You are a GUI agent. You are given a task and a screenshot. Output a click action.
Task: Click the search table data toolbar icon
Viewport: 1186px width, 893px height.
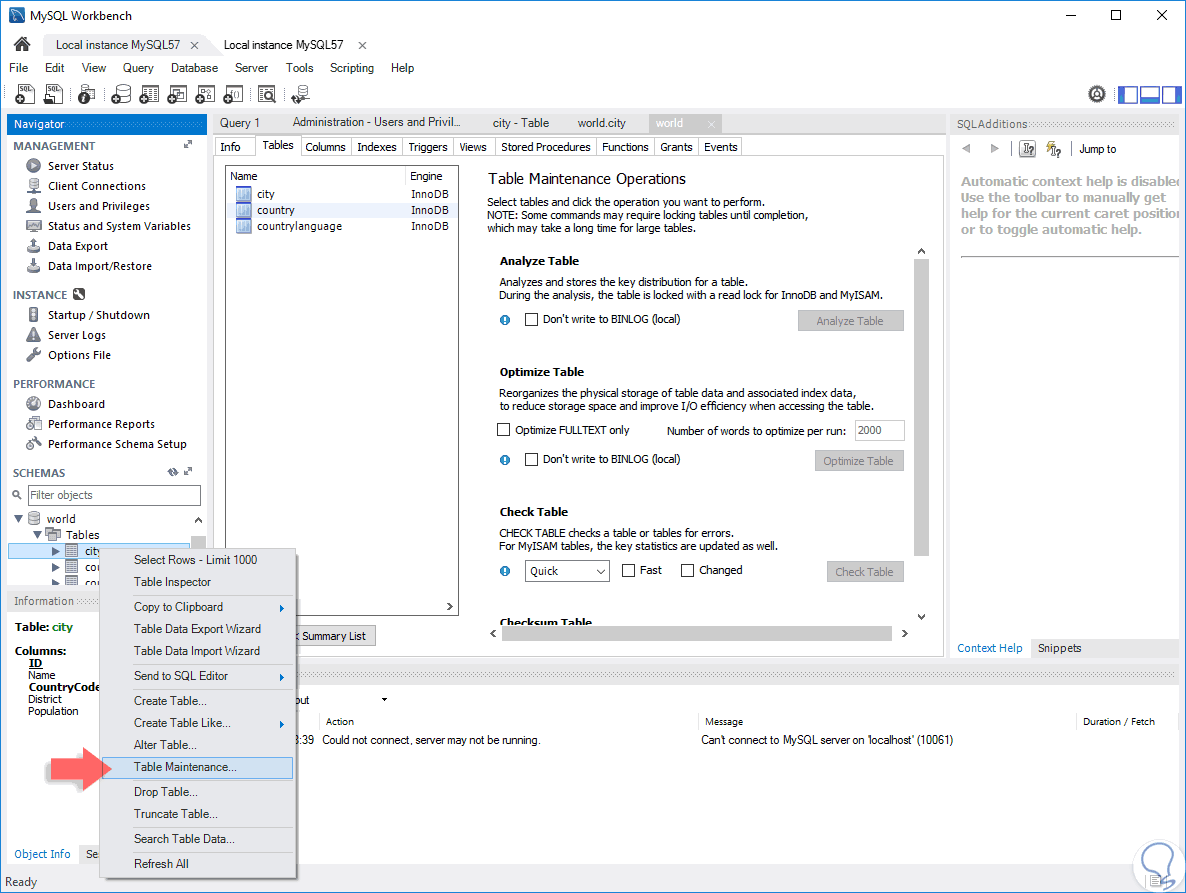(x=266, y=94)
